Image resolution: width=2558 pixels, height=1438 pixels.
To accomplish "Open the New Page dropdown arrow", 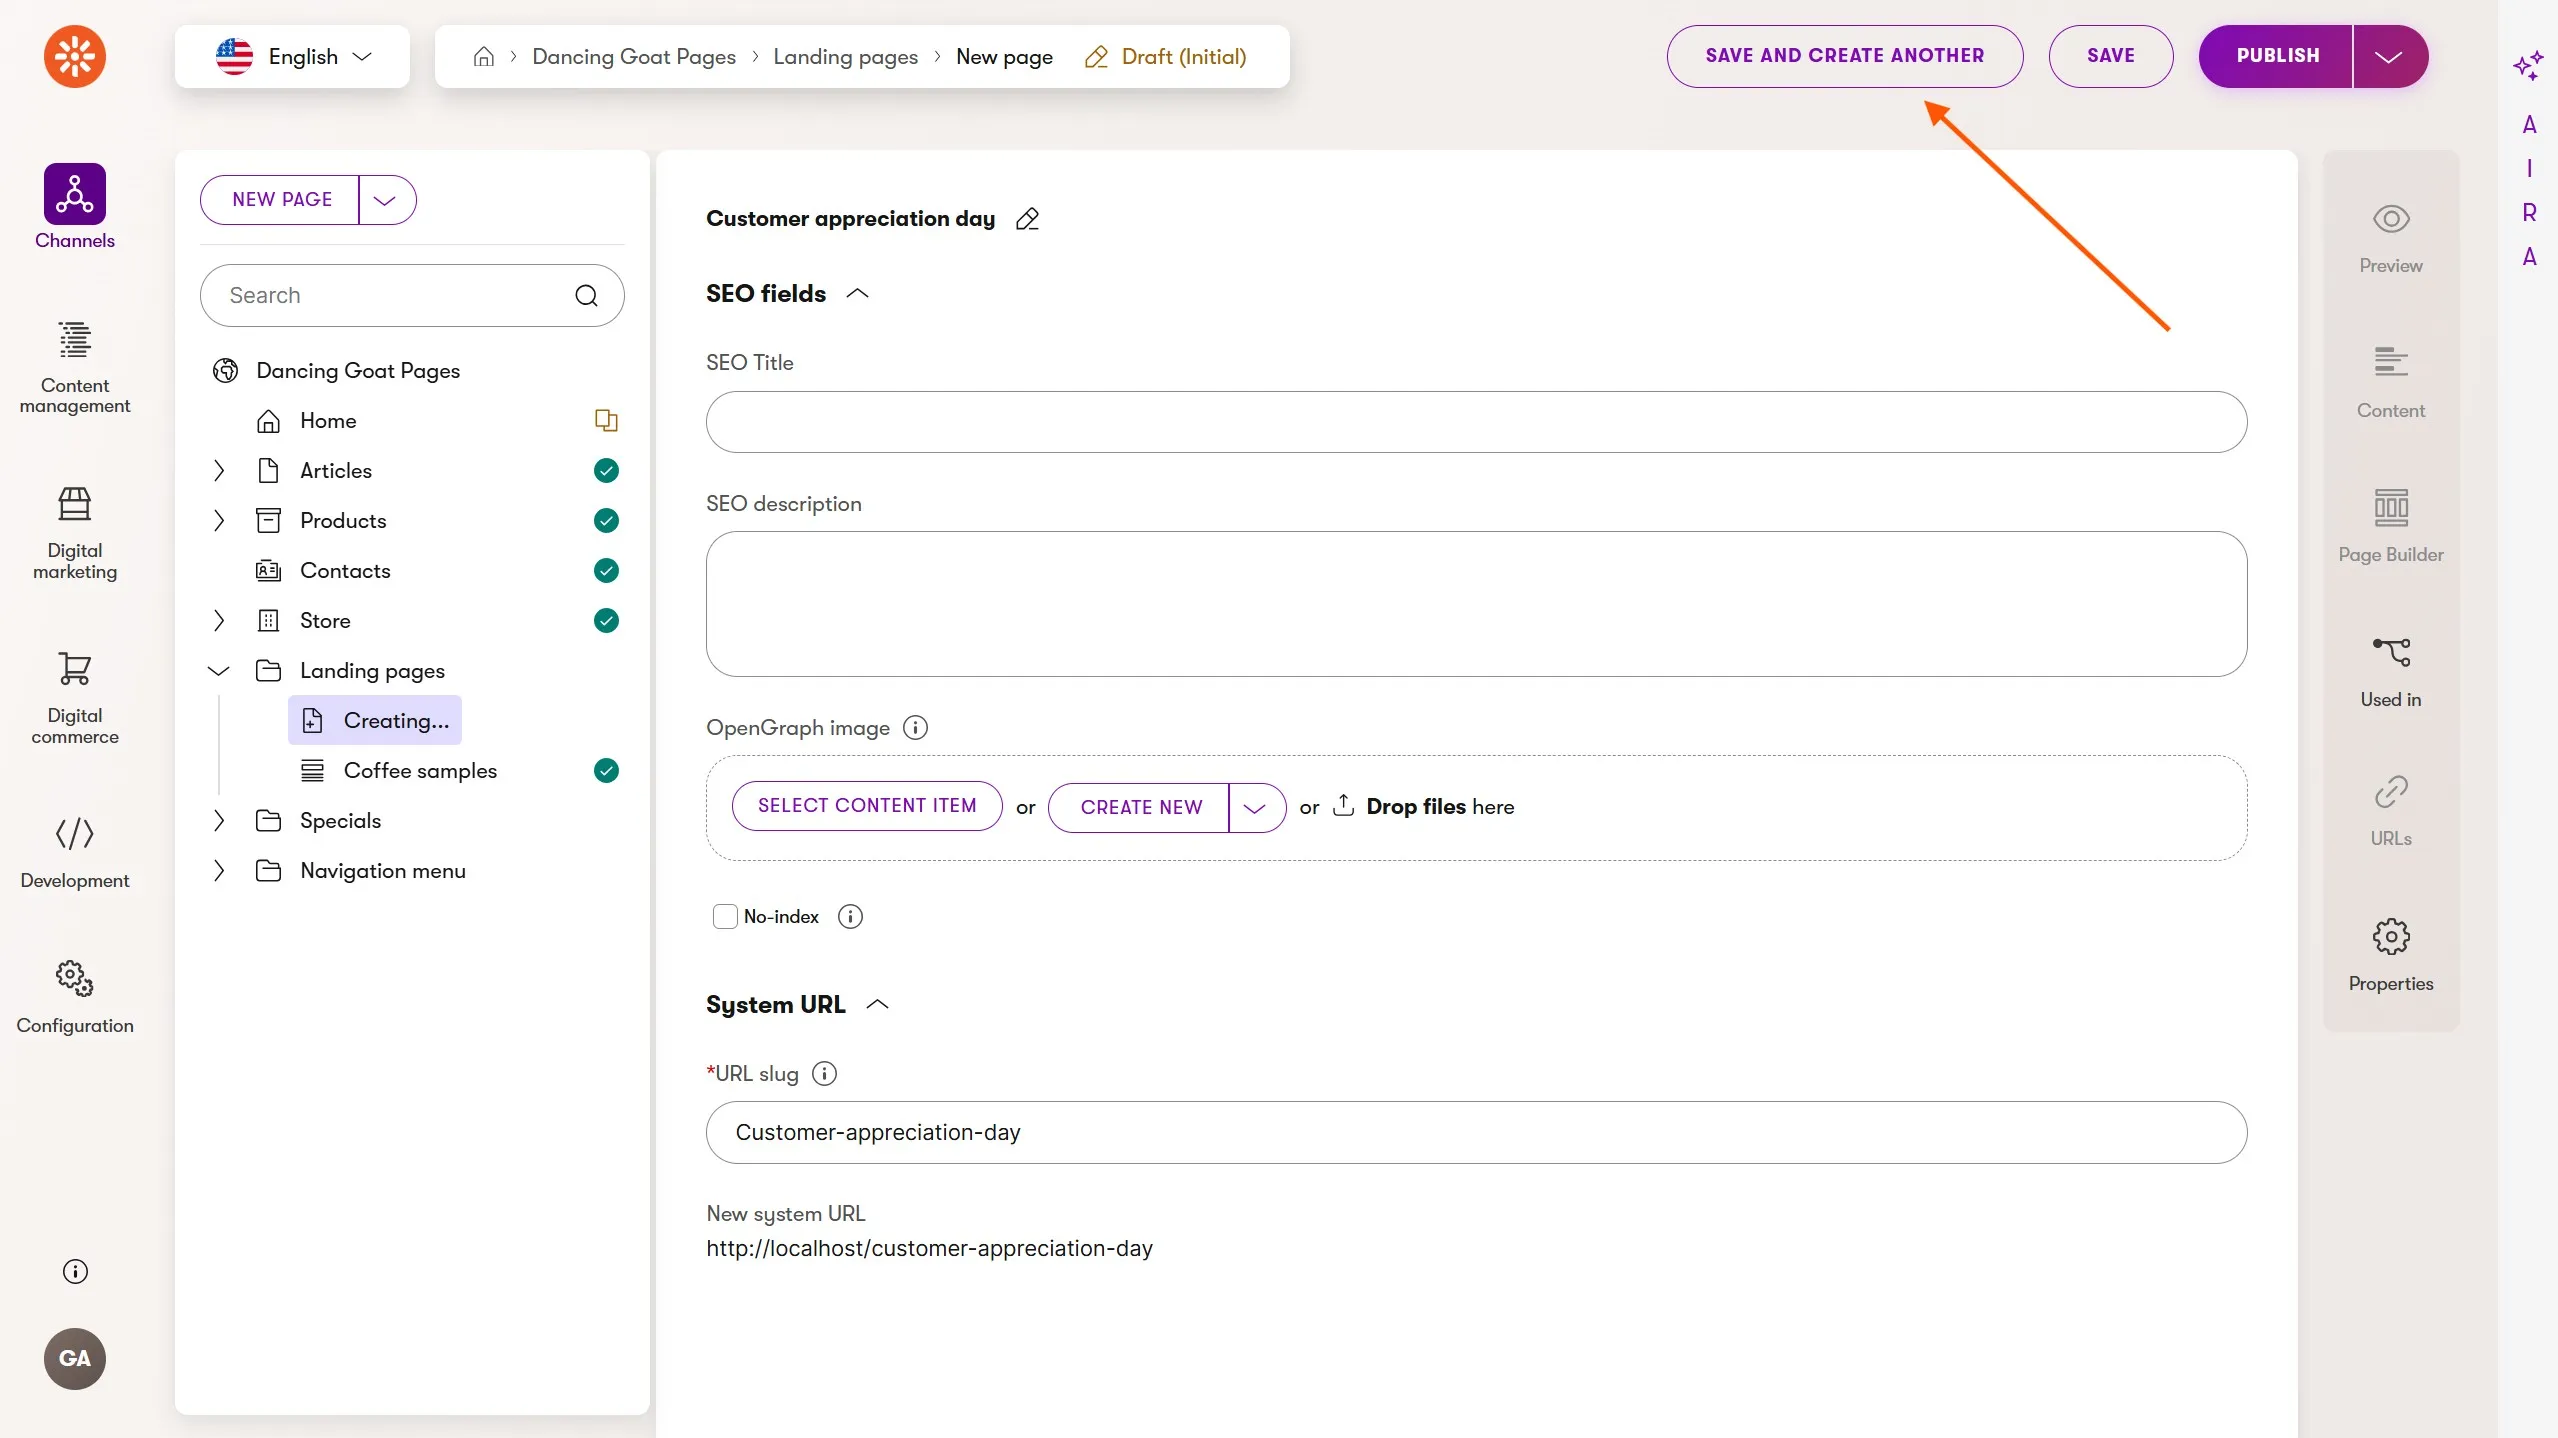I will click(386, 200).
